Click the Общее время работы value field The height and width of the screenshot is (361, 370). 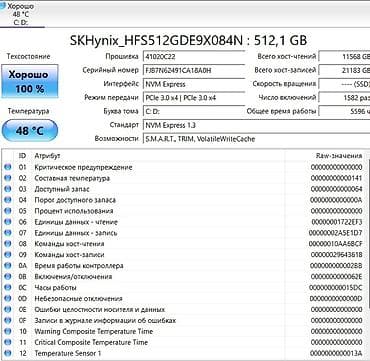tap(344, 111)
